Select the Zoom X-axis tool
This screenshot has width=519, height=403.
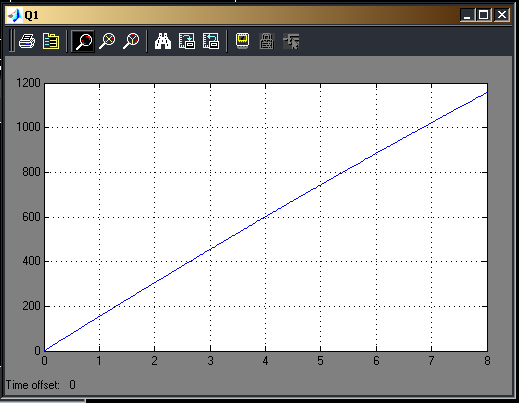pyautogui.click(x=107, y=41)
